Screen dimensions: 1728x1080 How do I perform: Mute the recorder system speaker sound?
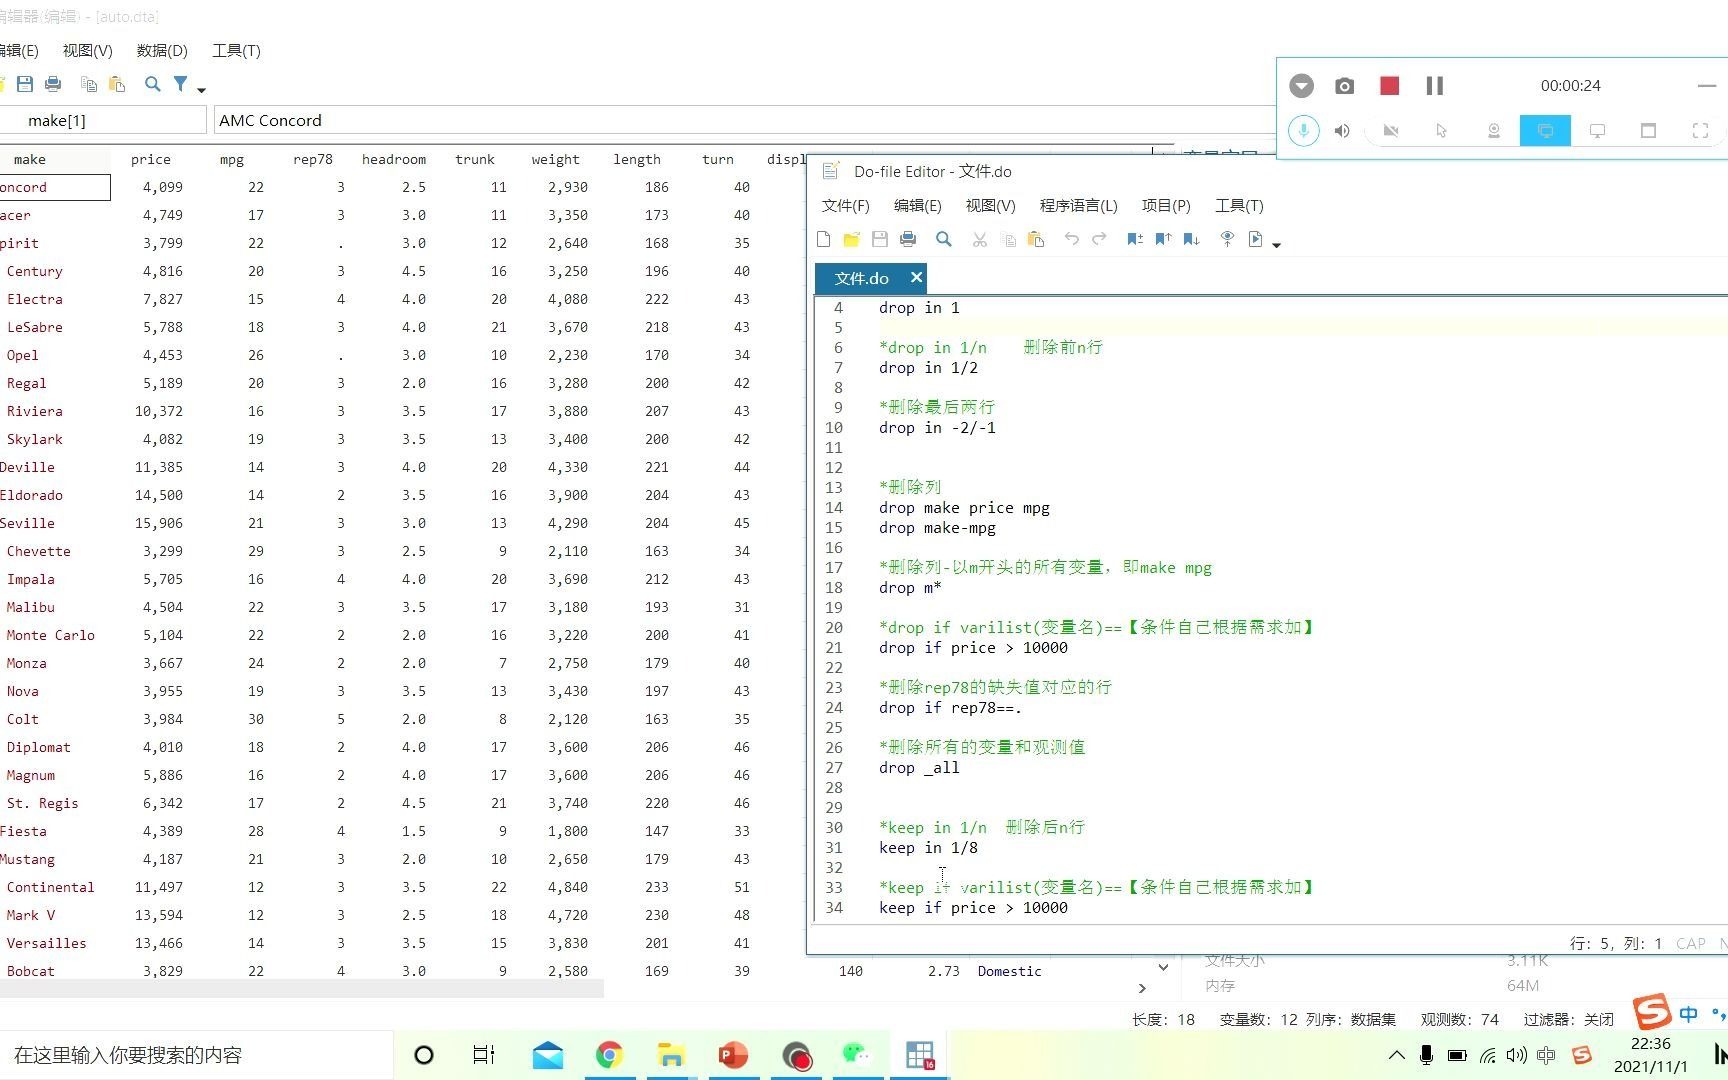click(x=1342, y=131)
